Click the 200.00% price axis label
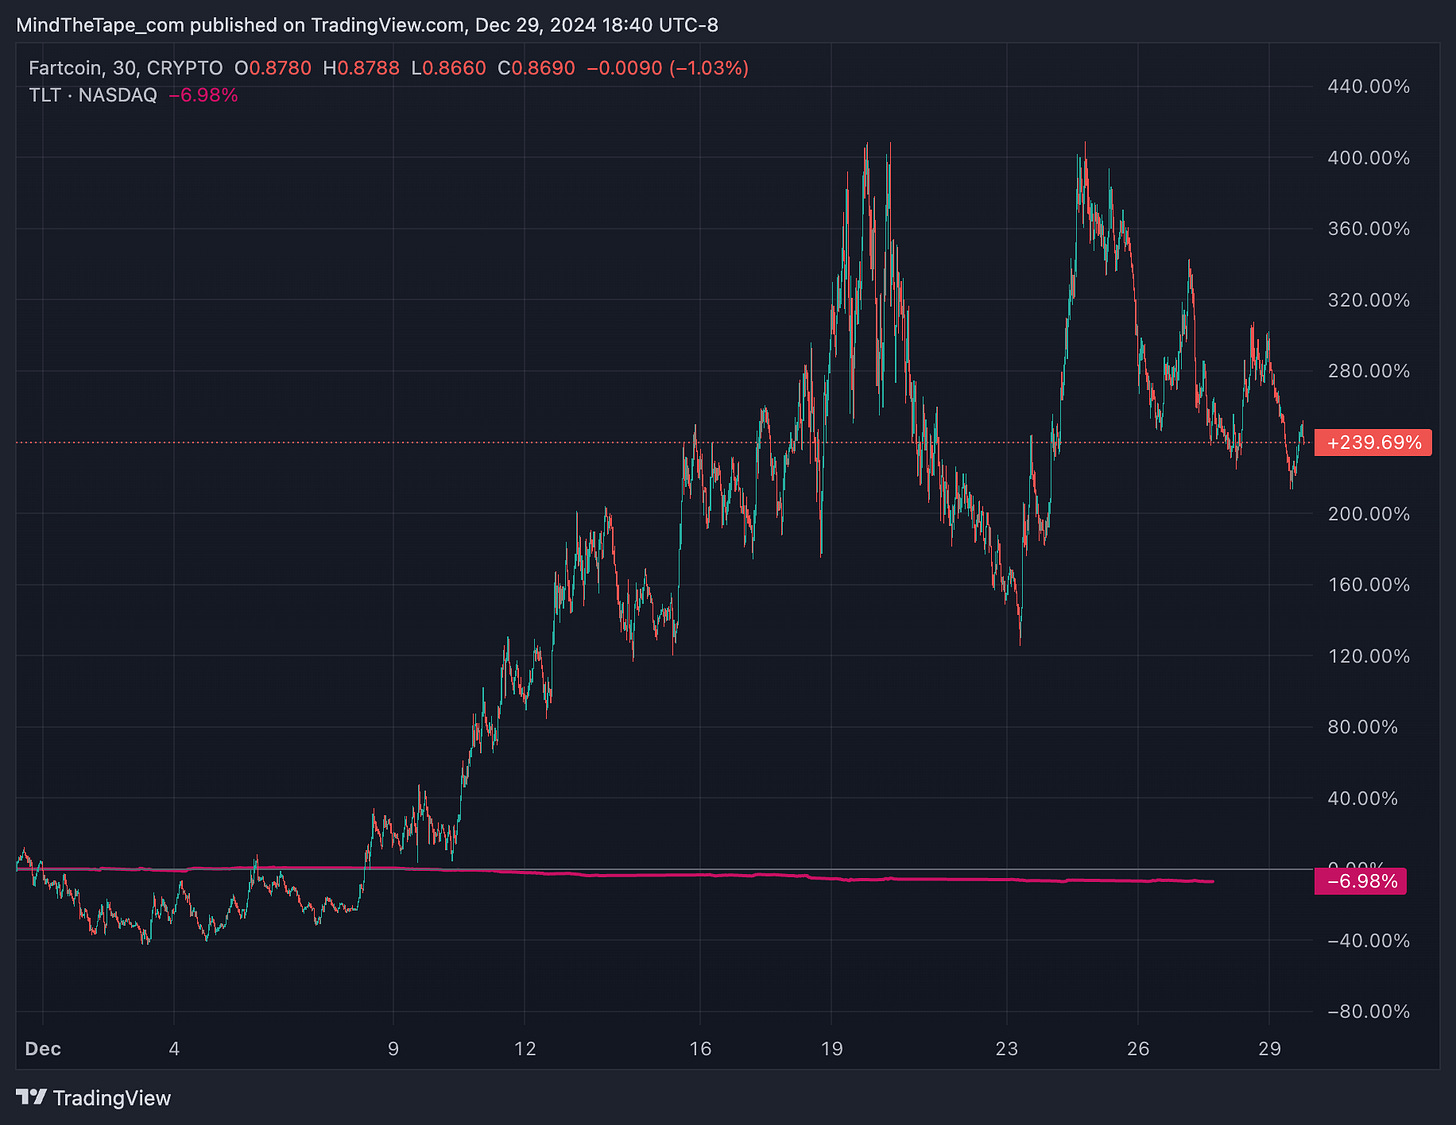The image size is (1456, 1125). [x=1368, y=514]
